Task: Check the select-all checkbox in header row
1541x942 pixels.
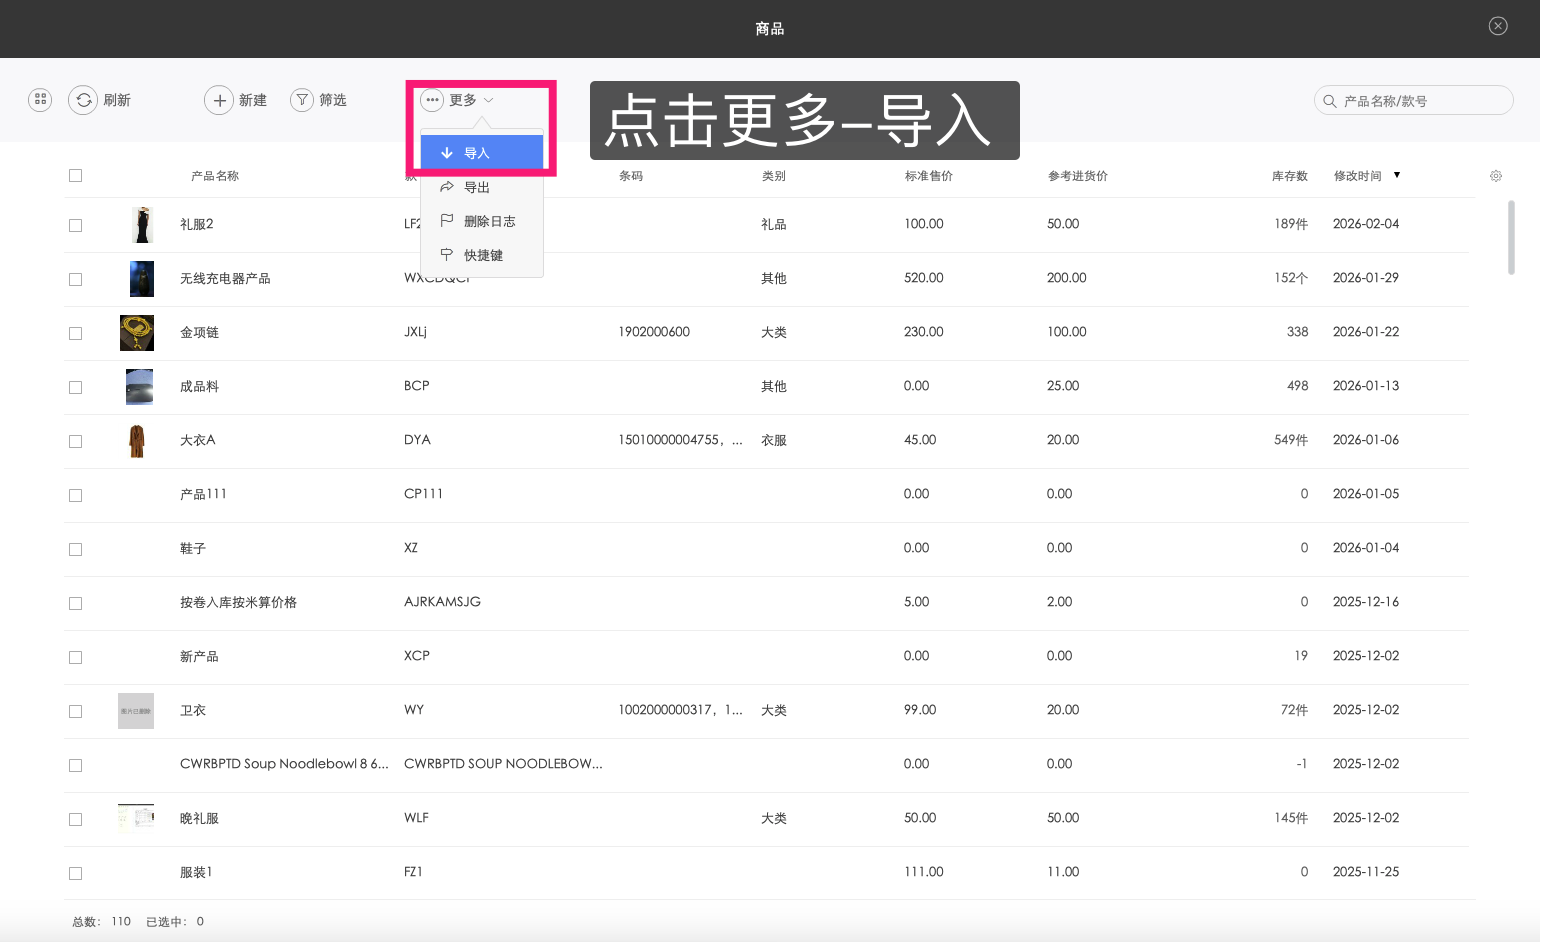Action: (75, 175)
